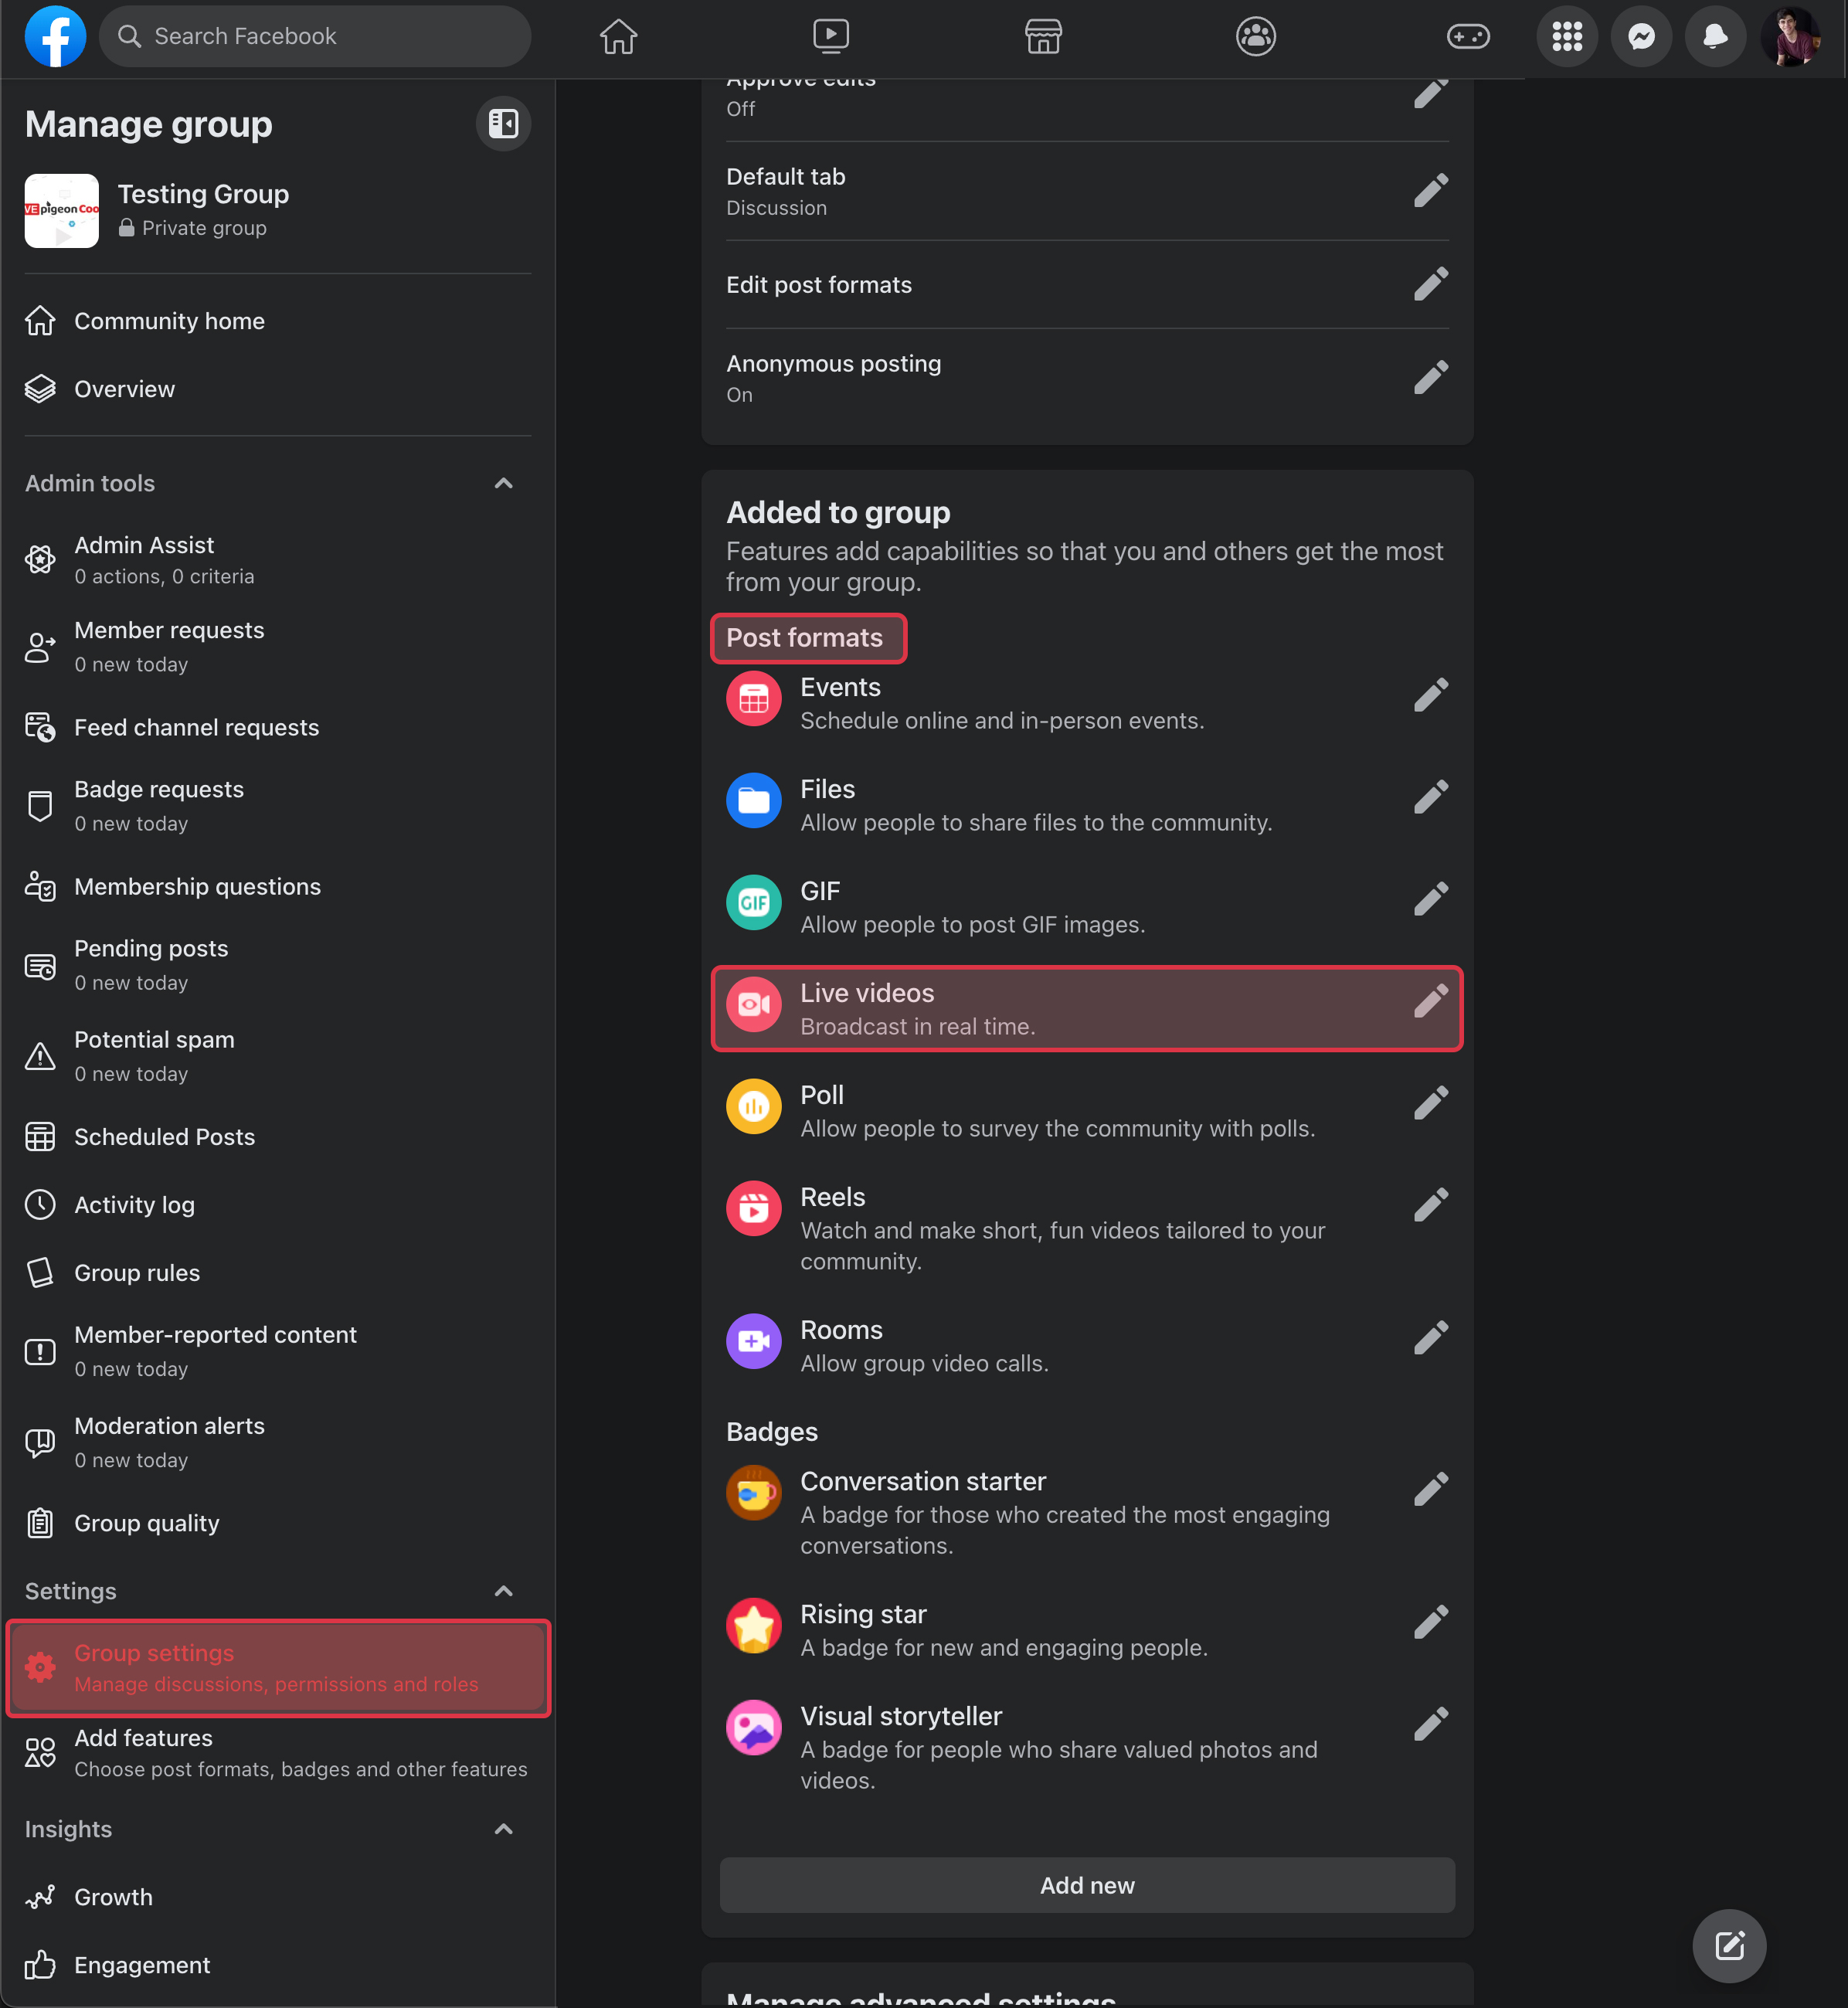Click the apps grid menu icon

coord(1567,37)
